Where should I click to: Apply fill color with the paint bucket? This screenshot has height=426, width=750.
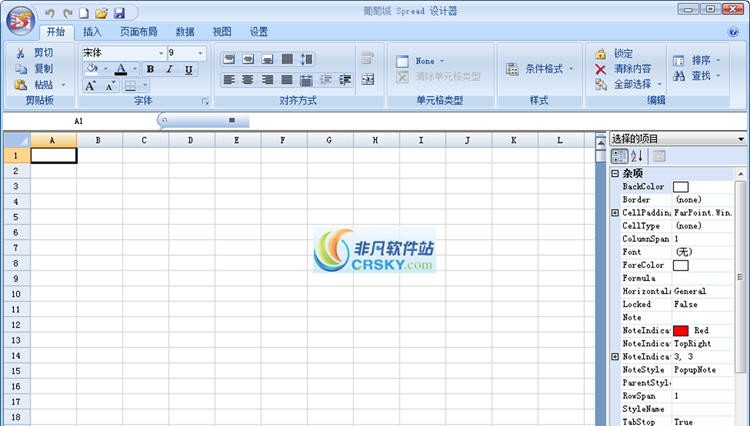click(x=92, y=69)
